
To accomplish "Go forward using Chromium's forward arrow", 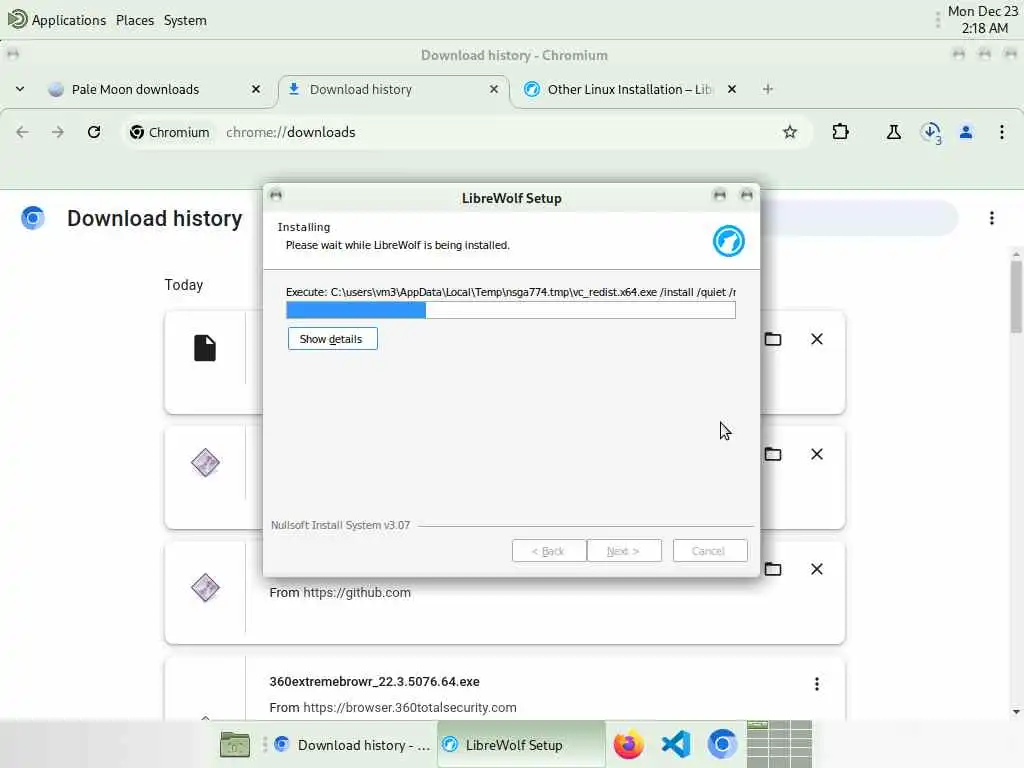I will [58, 132].
